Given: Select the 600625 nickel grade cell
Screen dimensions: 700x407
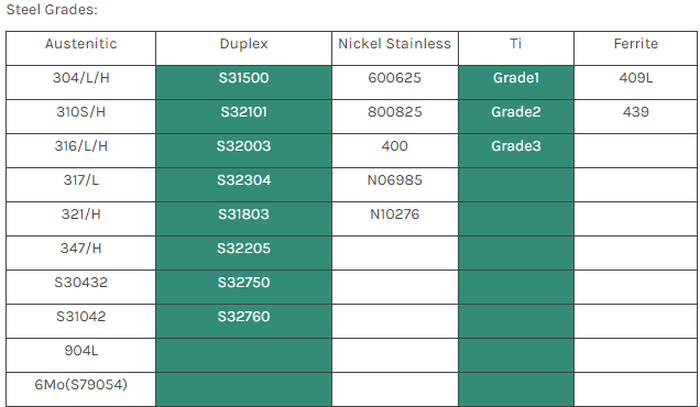Looking at the screenshot, I should tap(394, 78).
